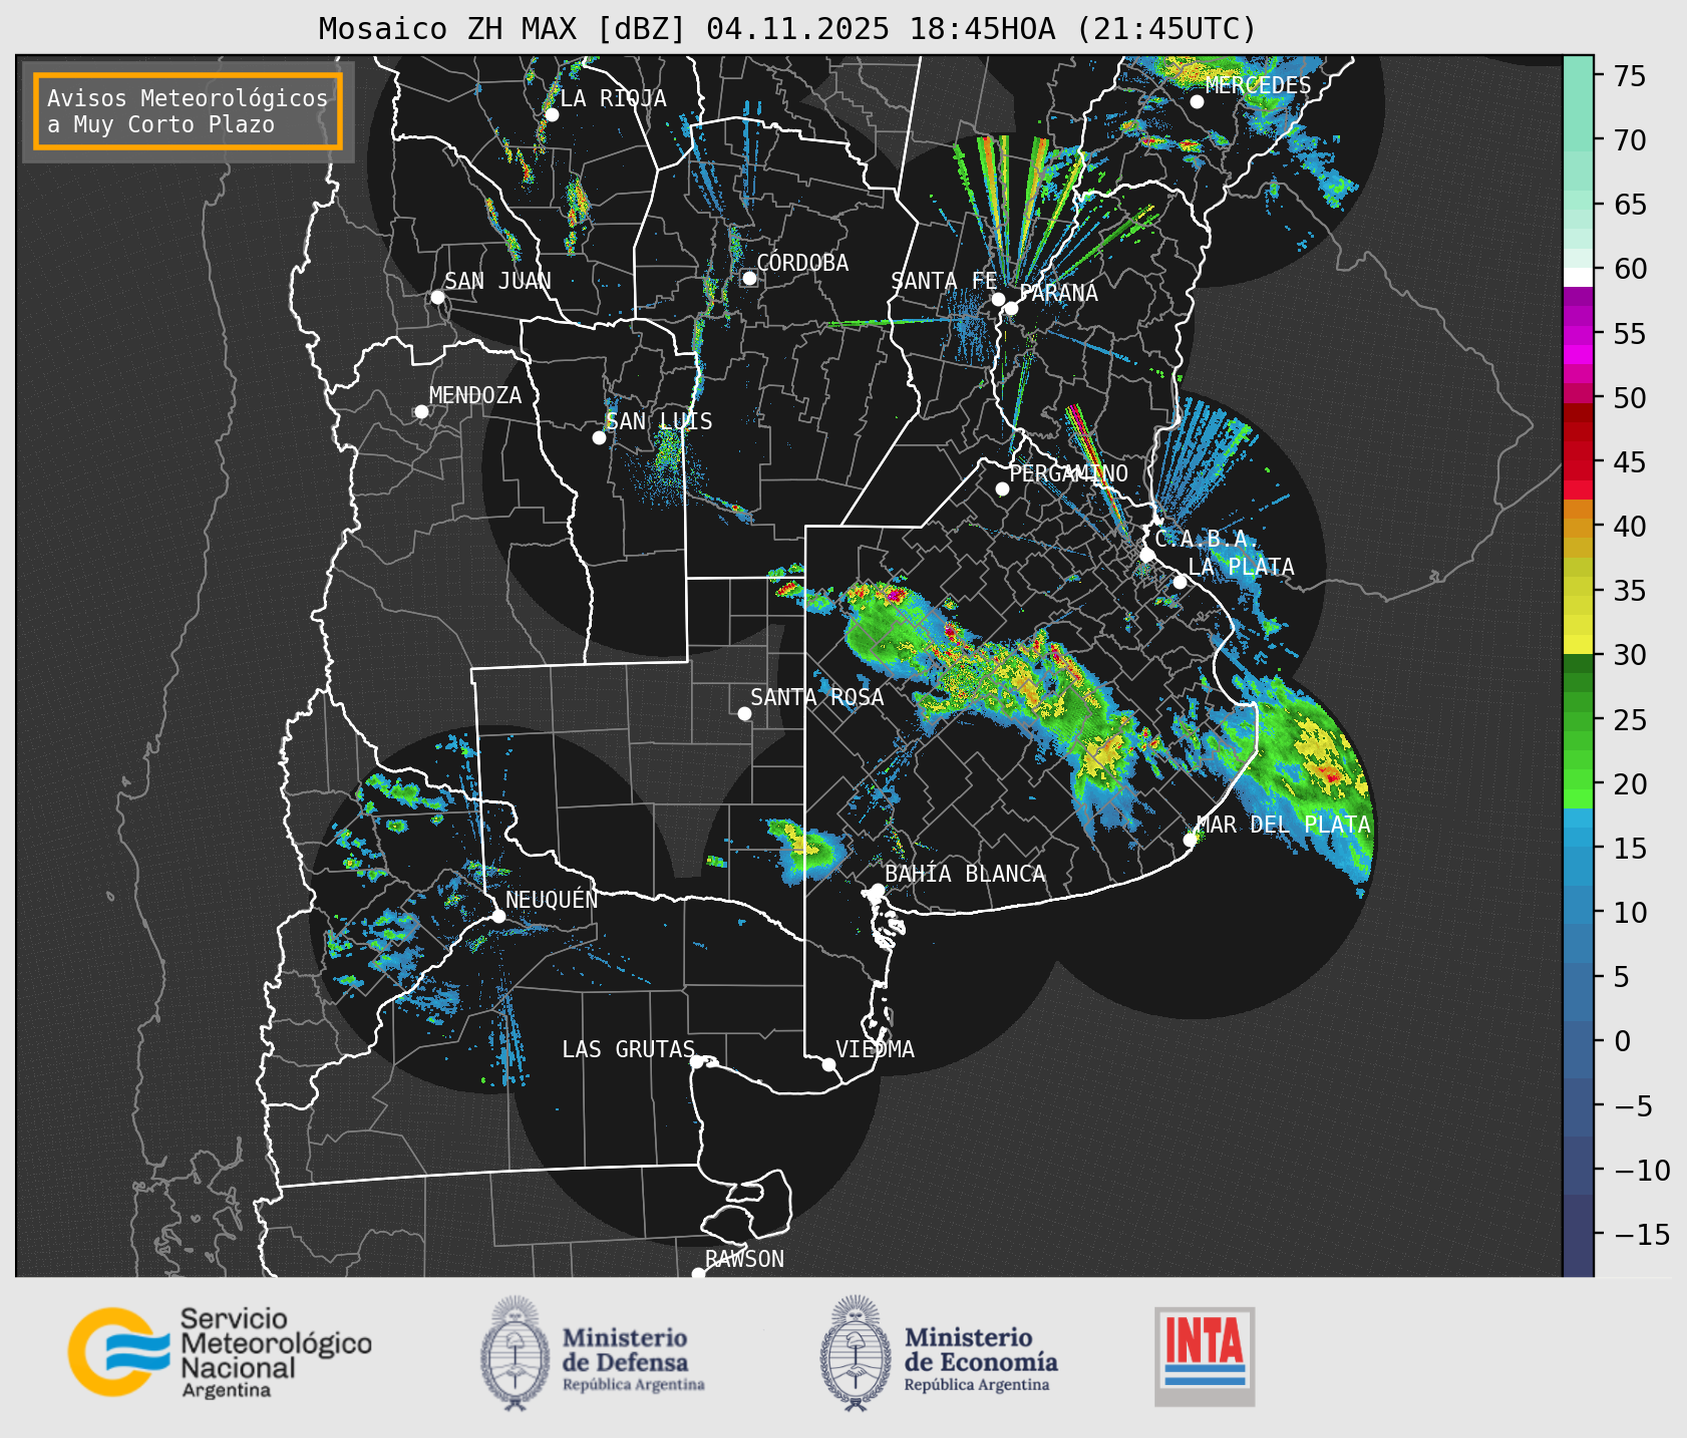The image size is (1687, 1438).
Task: Click the 'RAWSON' map label
Action: click(x=744, y=1259)
